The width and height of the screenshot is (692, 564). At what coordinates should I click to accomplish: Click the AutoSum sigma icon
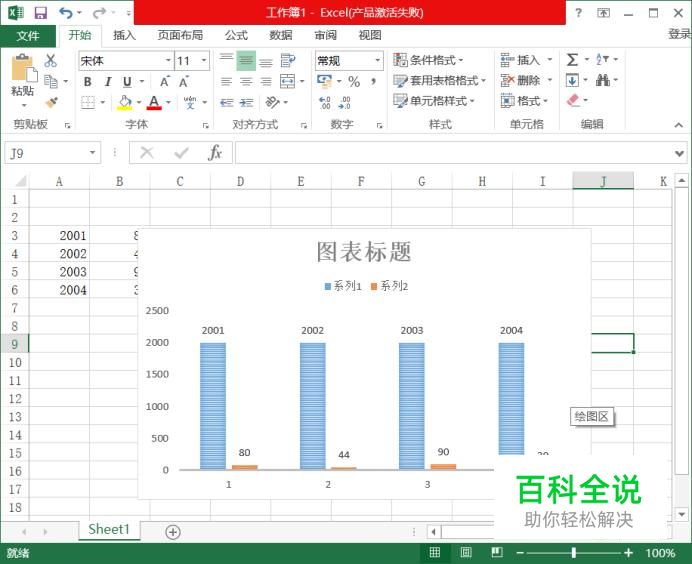coord(572,60)
